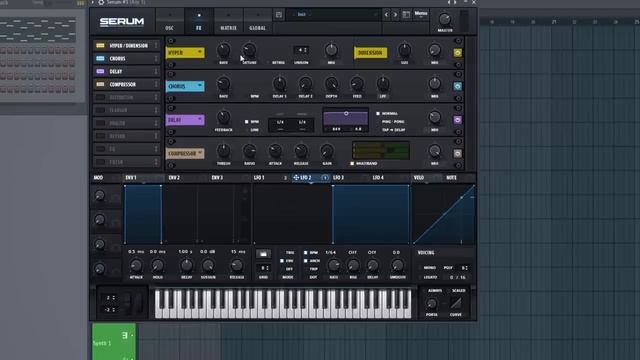
Task: Adjust the LFO Grid size stepper
Action: click(264, 268)
